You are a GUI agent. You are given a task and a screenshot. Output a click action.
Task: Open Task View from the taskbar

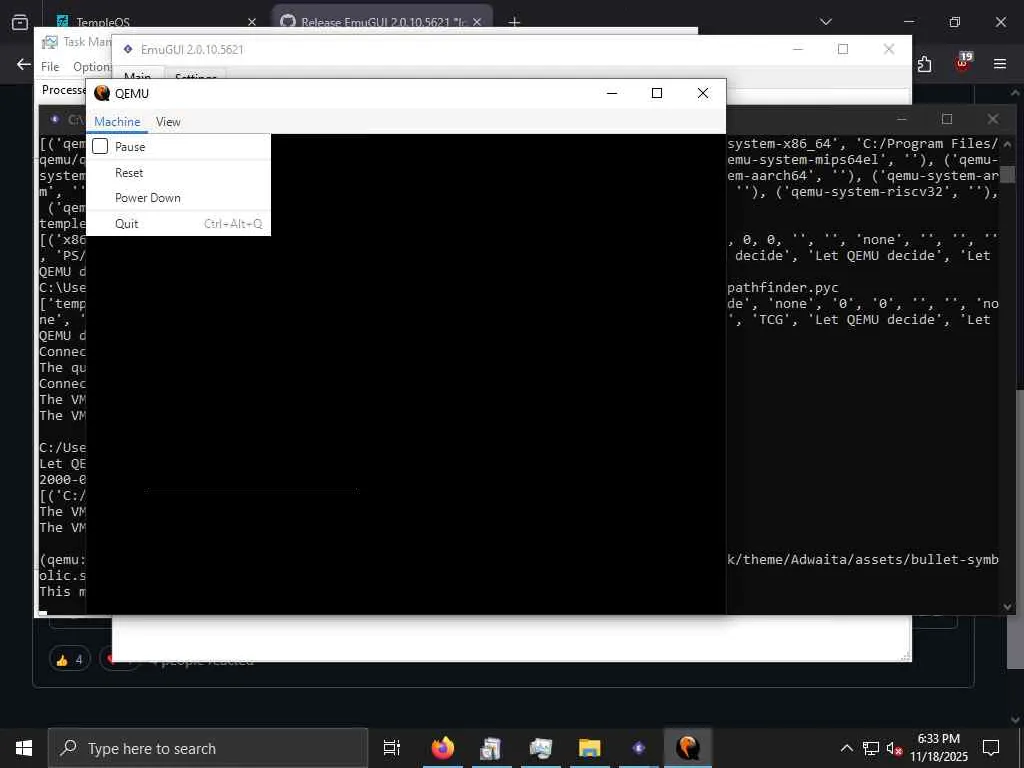click(392, 748)
